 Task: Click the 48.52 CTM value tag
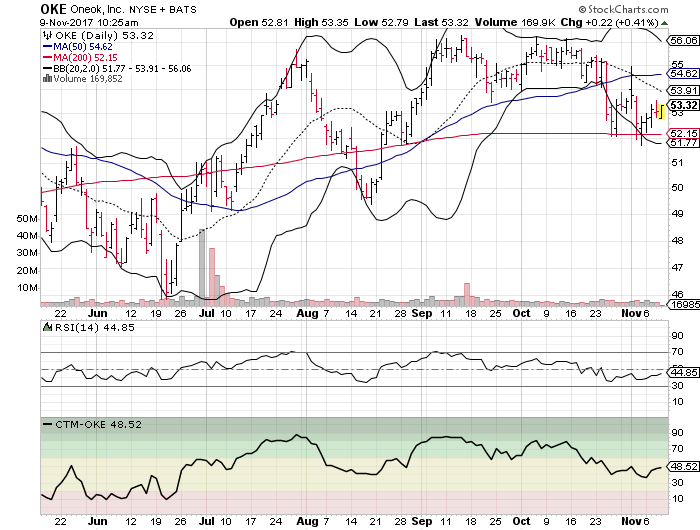point(683,467)
